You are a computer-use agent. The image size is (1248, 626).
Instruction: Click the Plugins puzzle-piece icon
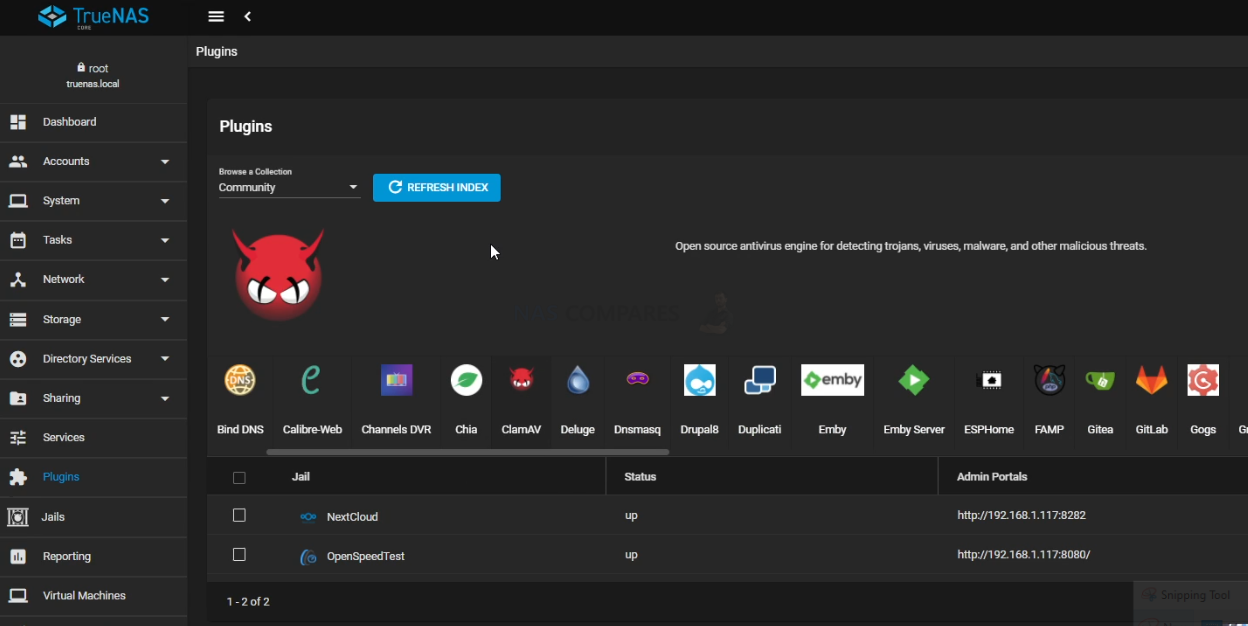click(x=18, y=477)
